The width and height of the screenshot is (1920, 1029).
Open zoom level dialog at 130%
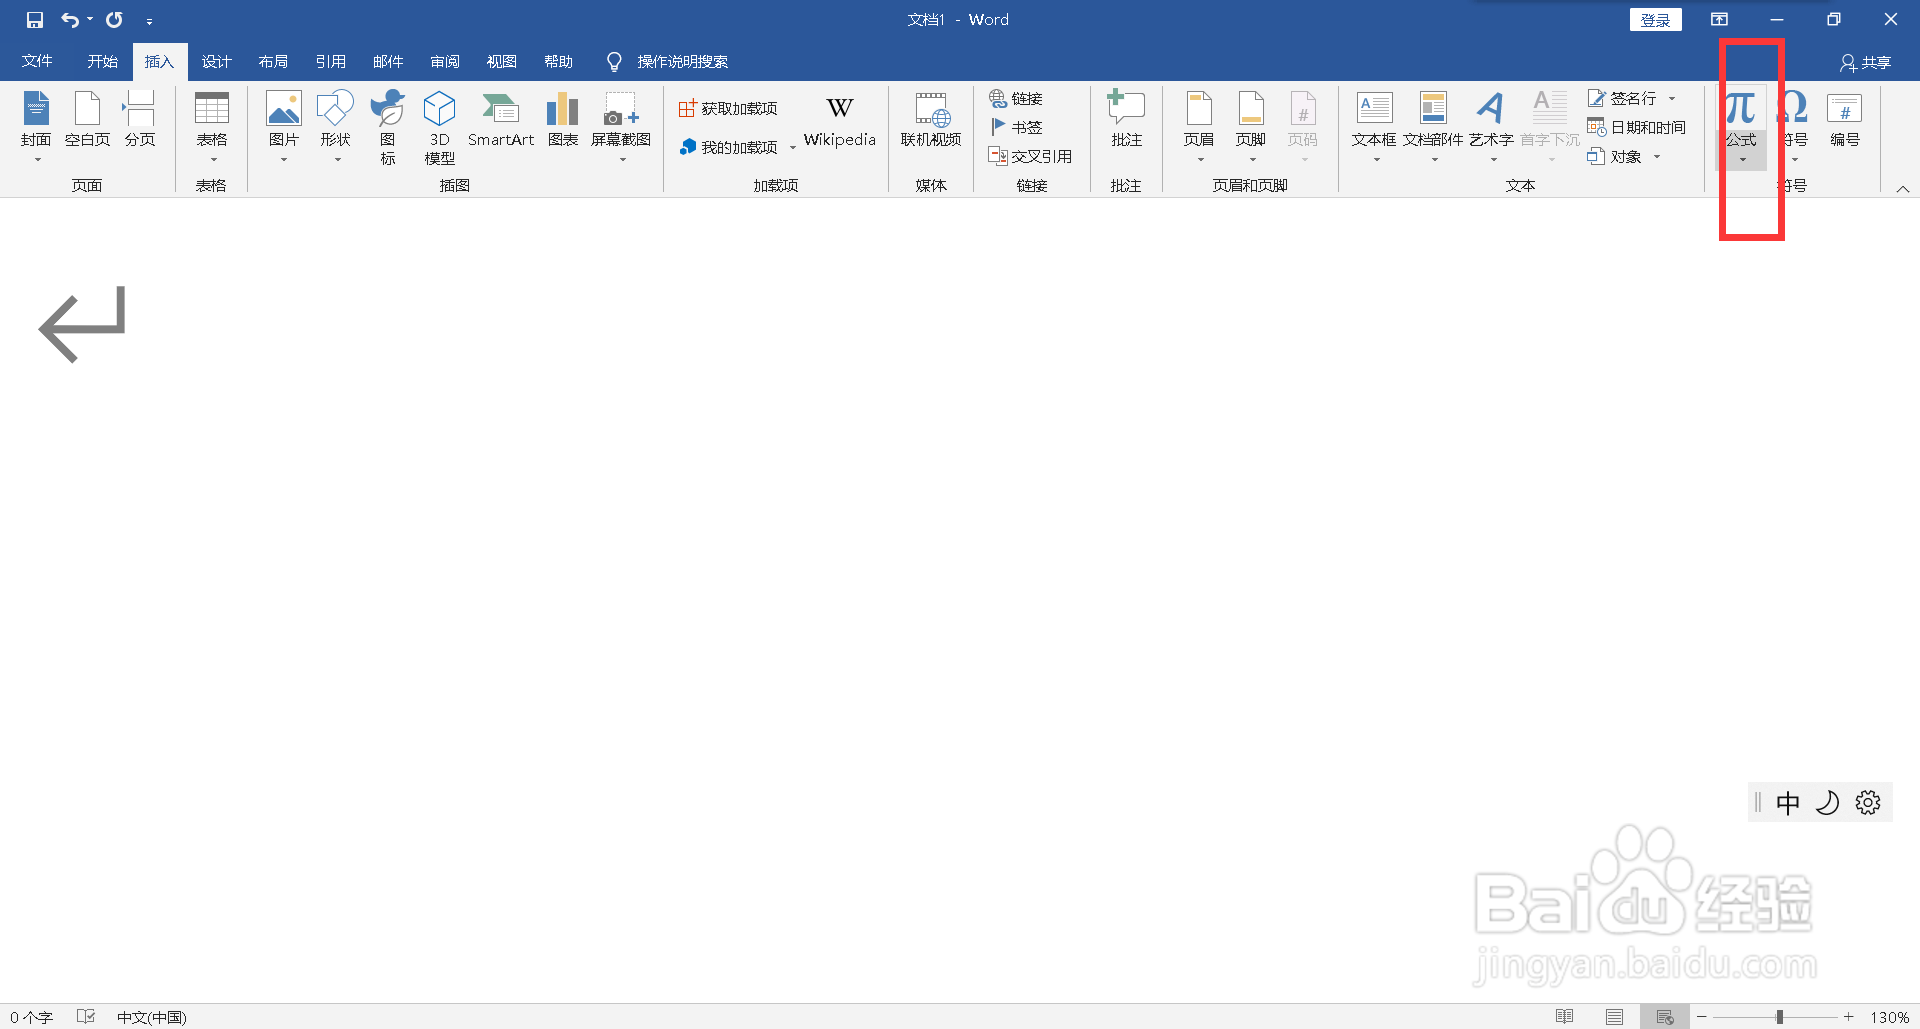tap(1890, 1017)
